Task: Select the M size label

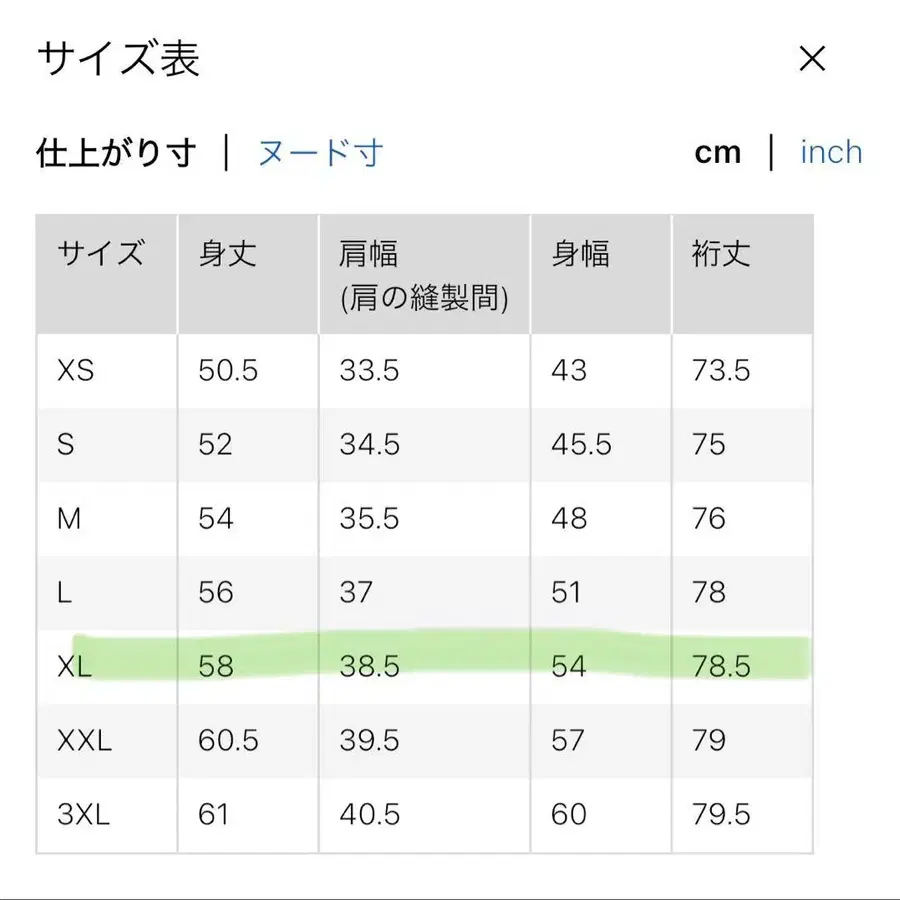Action: (70, 518)
